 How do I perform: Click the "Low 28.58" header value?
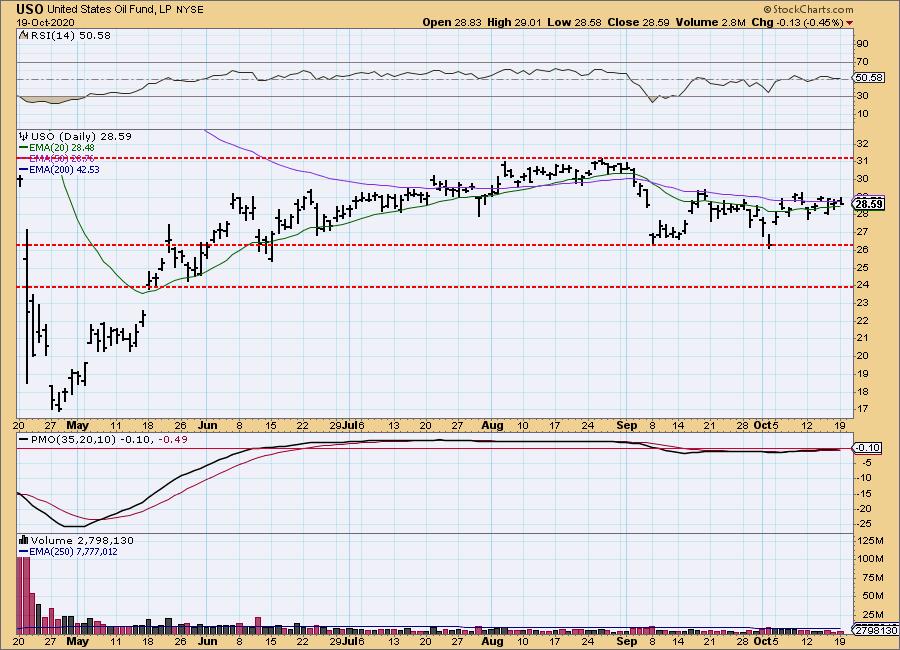coord(575,22)
